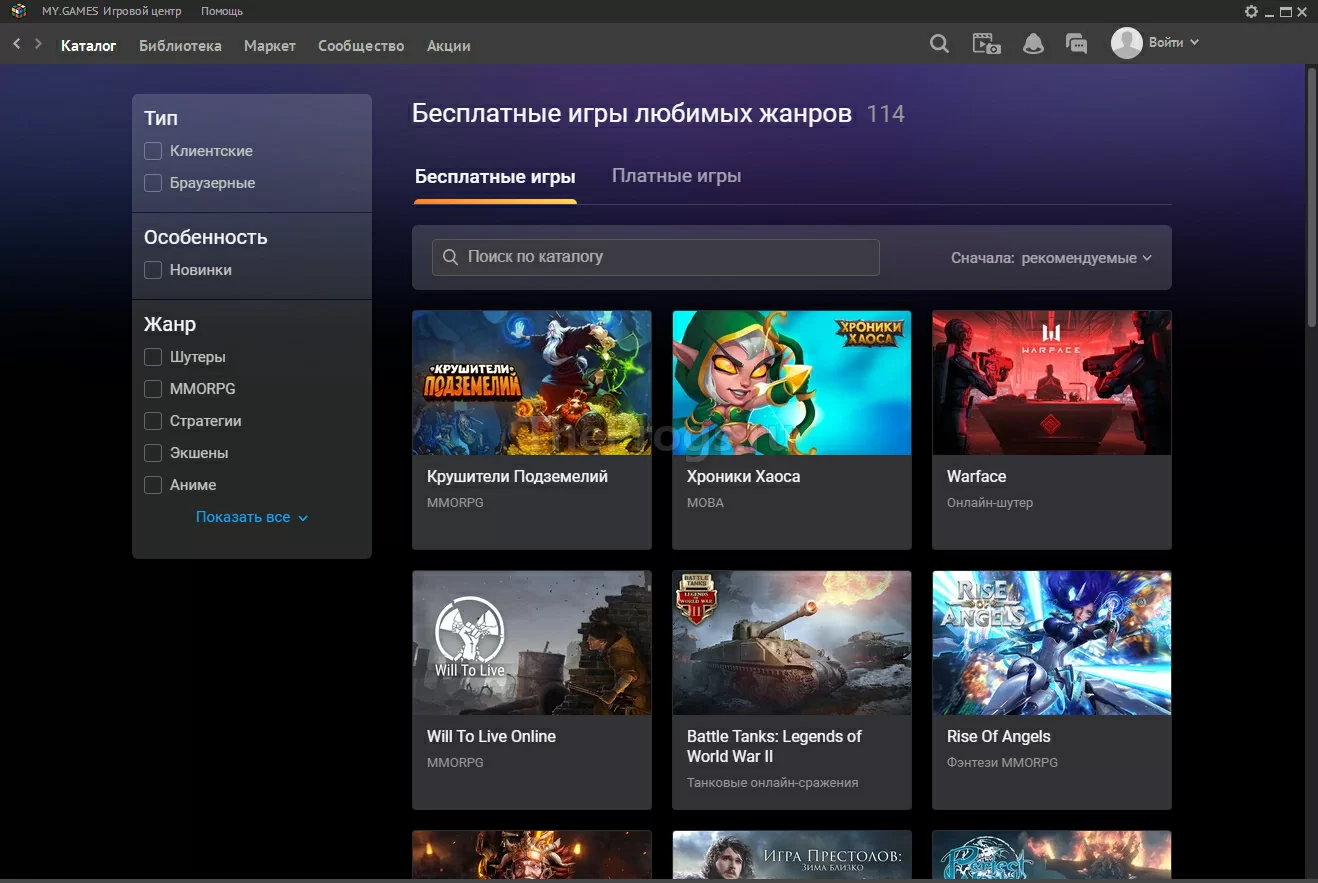Screen dimensions: 1318x883
Task: Click the settings gear icon
Action: click(1251, 12)
